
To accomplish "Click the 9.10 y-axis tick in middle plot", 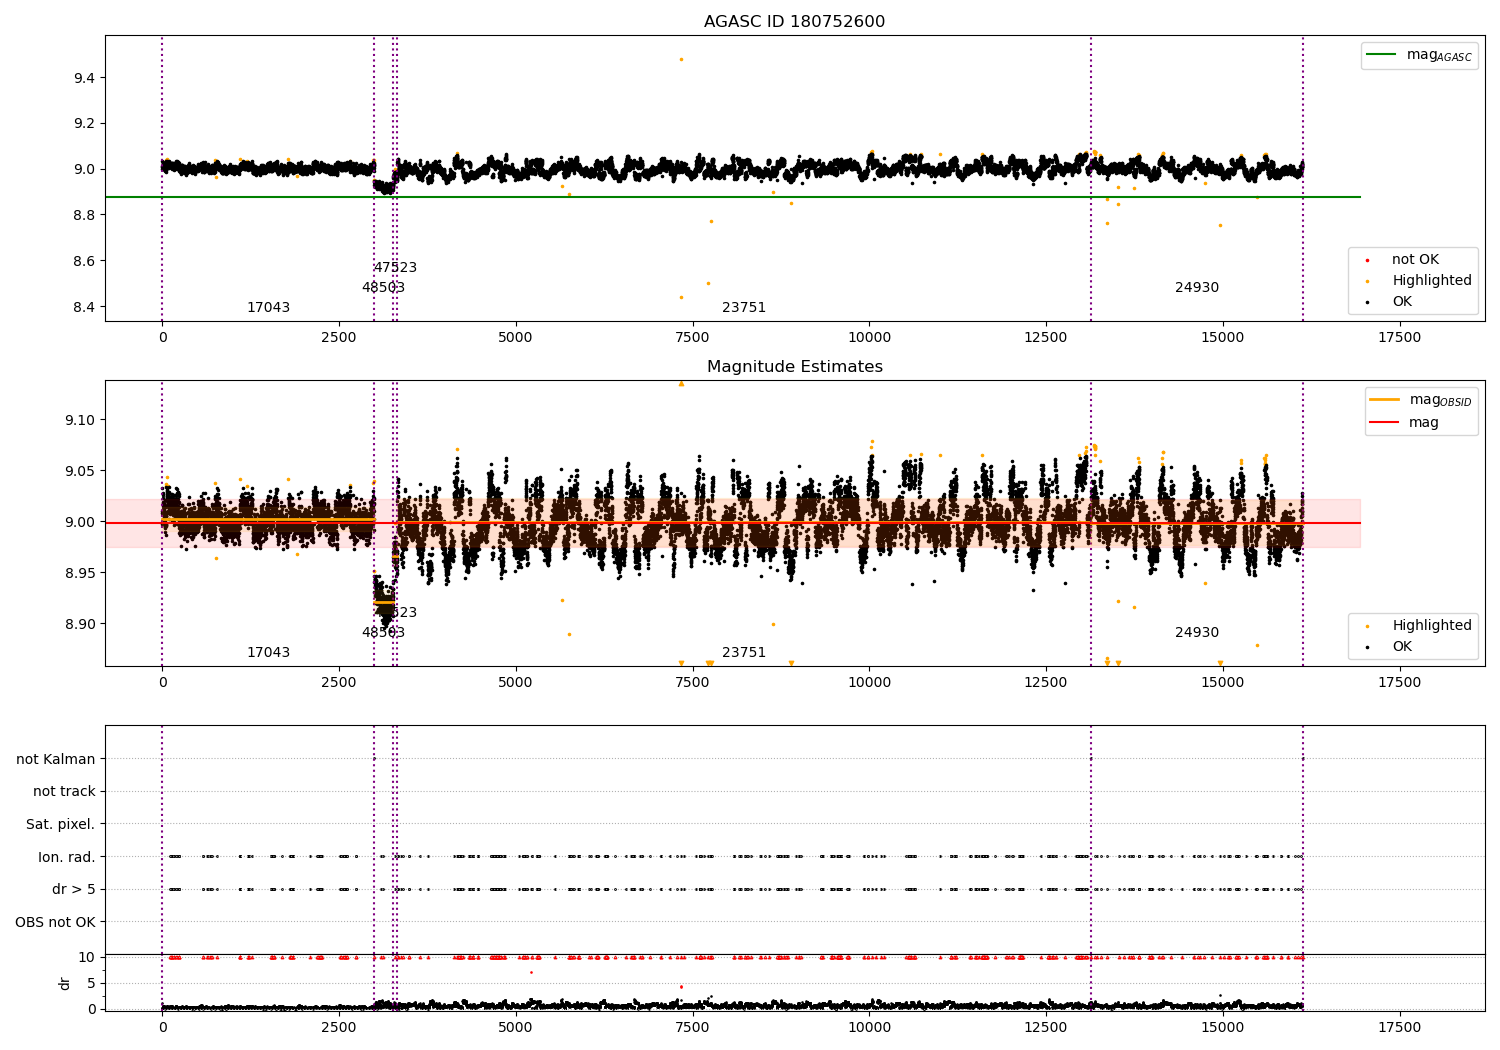I will [x=79, y=420].
